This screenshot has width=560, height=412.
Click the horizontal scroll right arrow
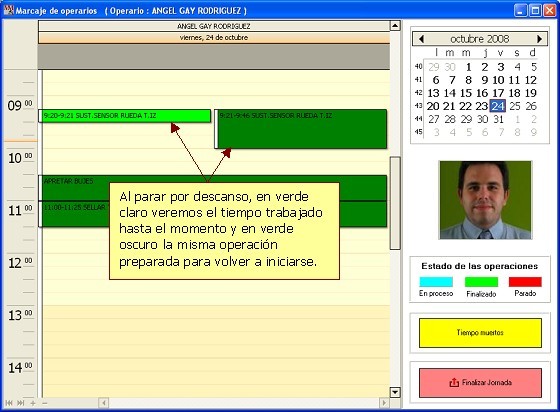(384, 403)
